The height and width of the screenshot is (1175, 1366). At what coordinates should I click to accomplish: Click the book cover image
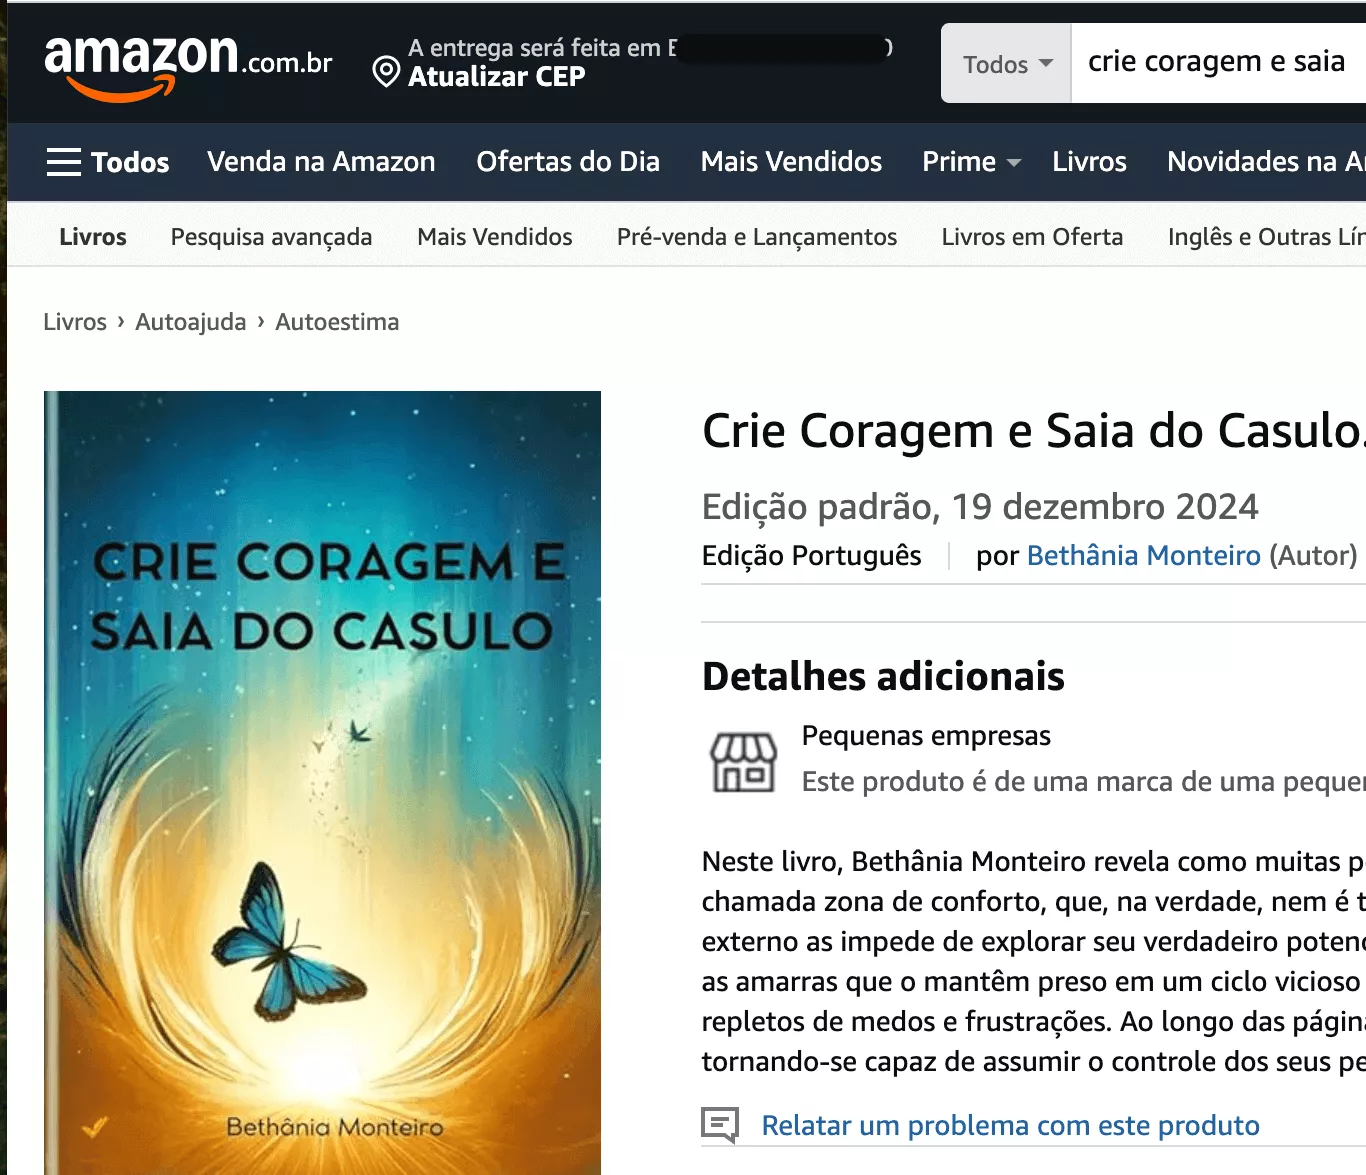[322, 783]
